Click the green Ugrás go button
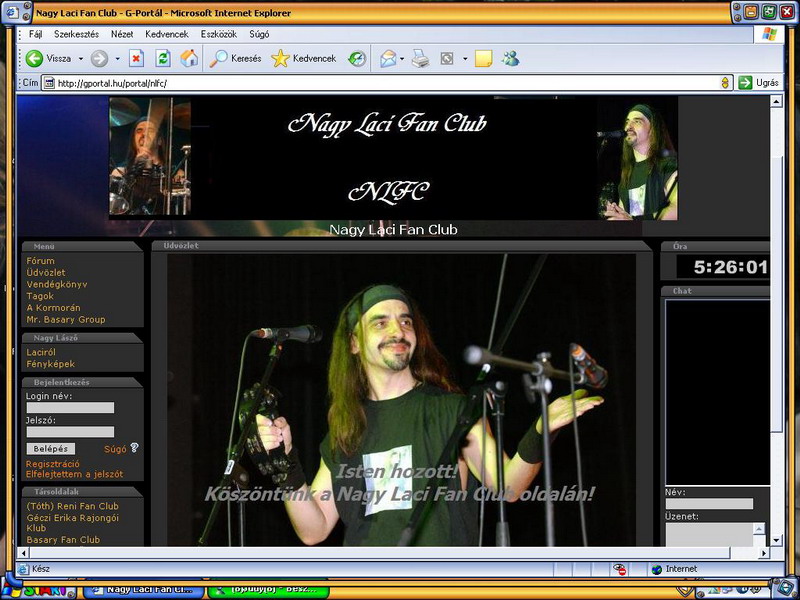Viewport: 800px width, 600px height. pyautogui.click(x=745, y=83)
